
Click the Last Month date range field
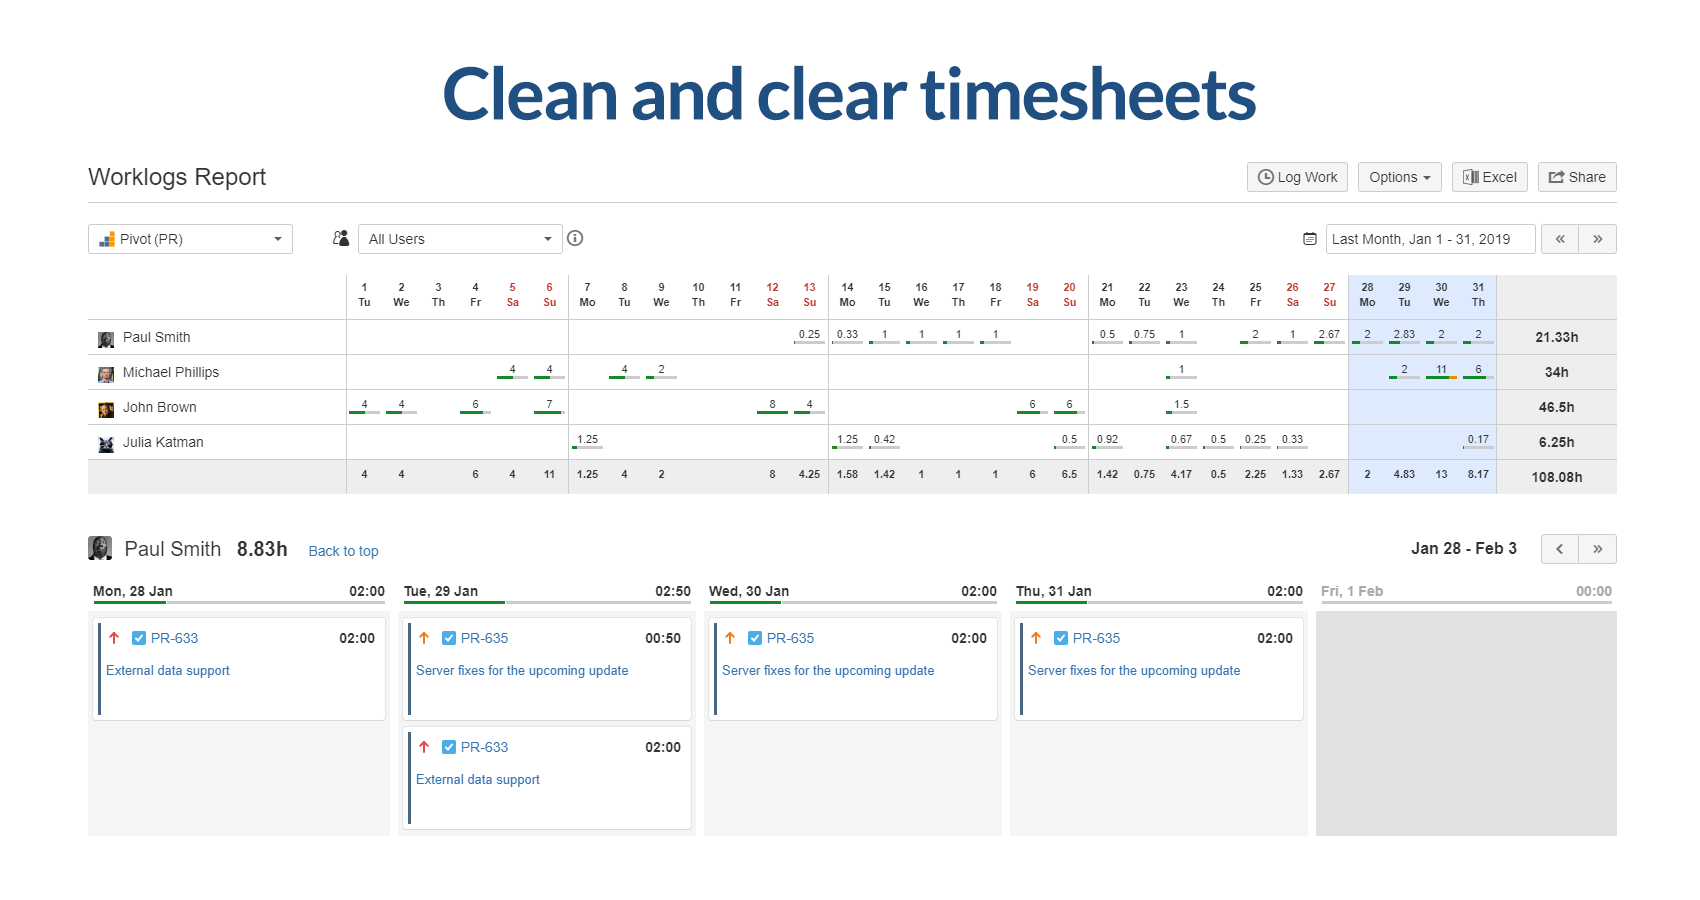point(1429,239)
